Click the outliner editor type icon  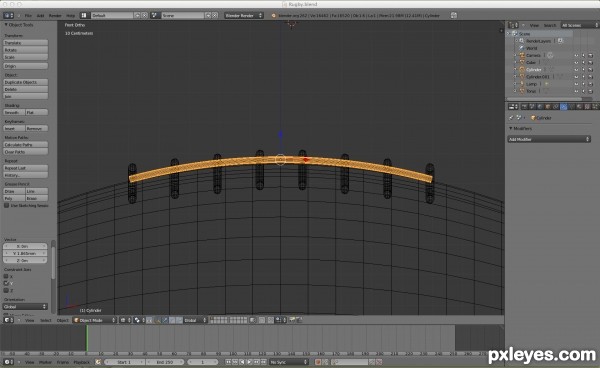point(513,25)
